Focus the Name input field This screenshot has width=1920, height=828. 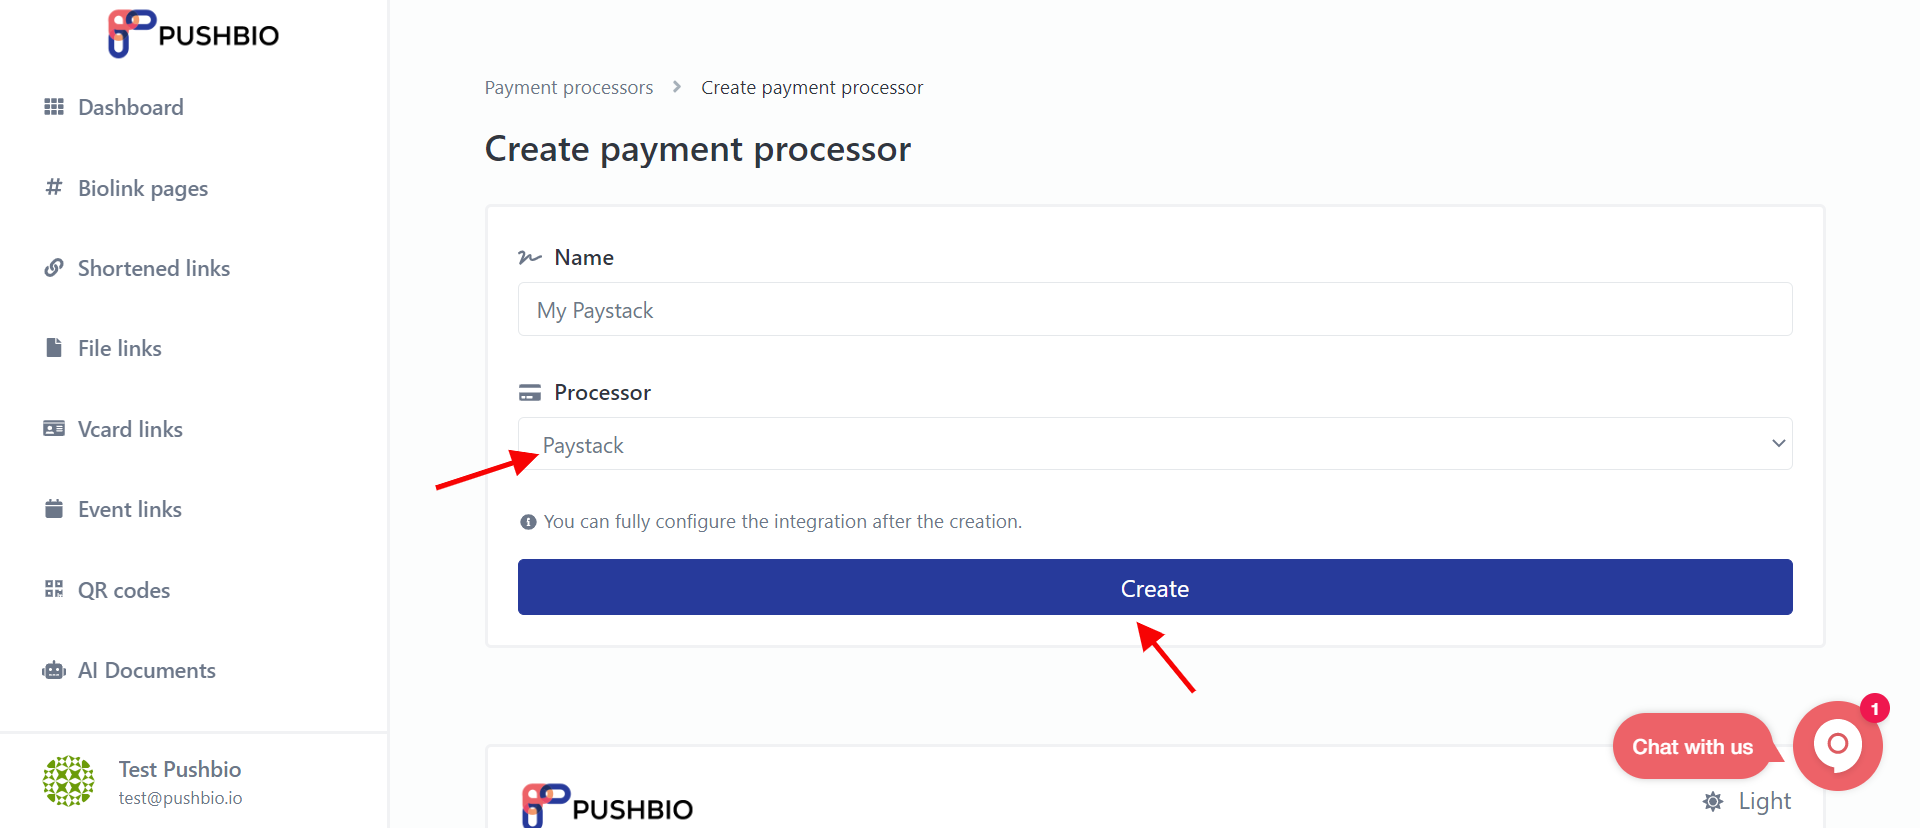click(x=1155, y=310)
